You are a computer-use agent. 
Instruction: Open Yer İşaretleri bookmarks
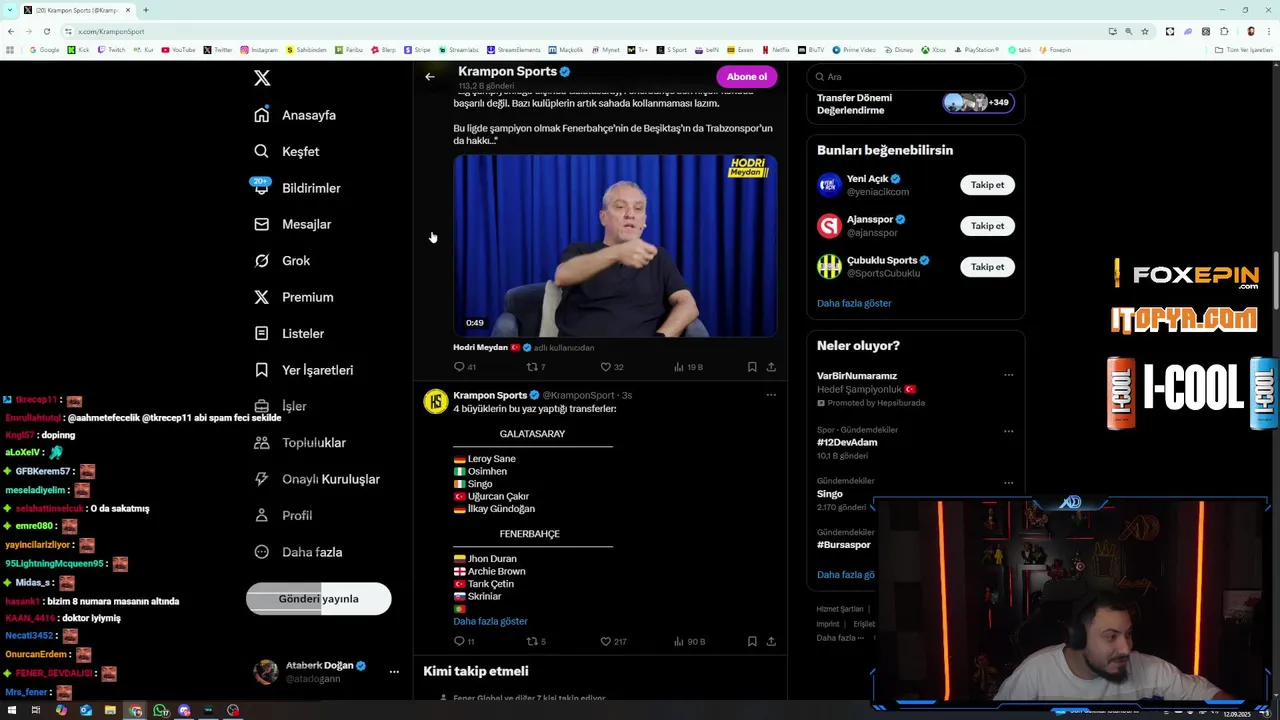303,370
